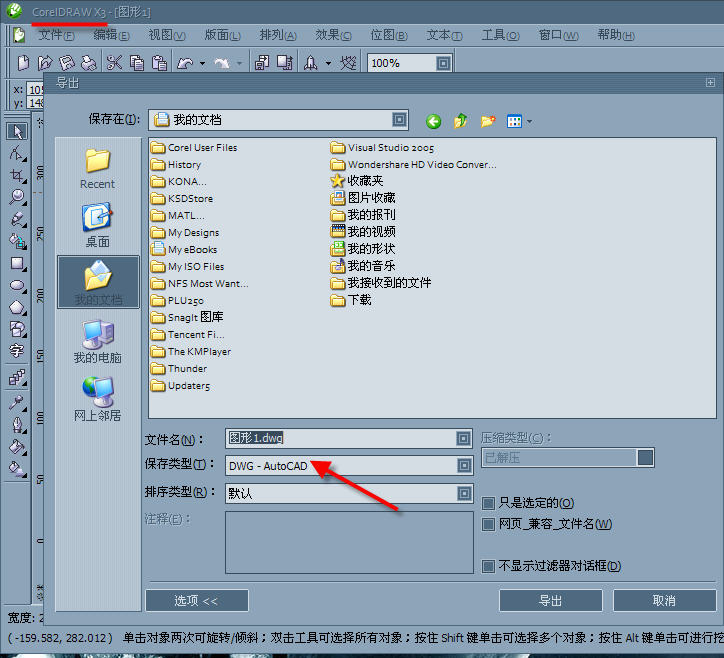Screen dimensions: 724x658
Task: Select the Visual Studio 2005 folder
Action: pyautogui.click(x=382, y=148)
